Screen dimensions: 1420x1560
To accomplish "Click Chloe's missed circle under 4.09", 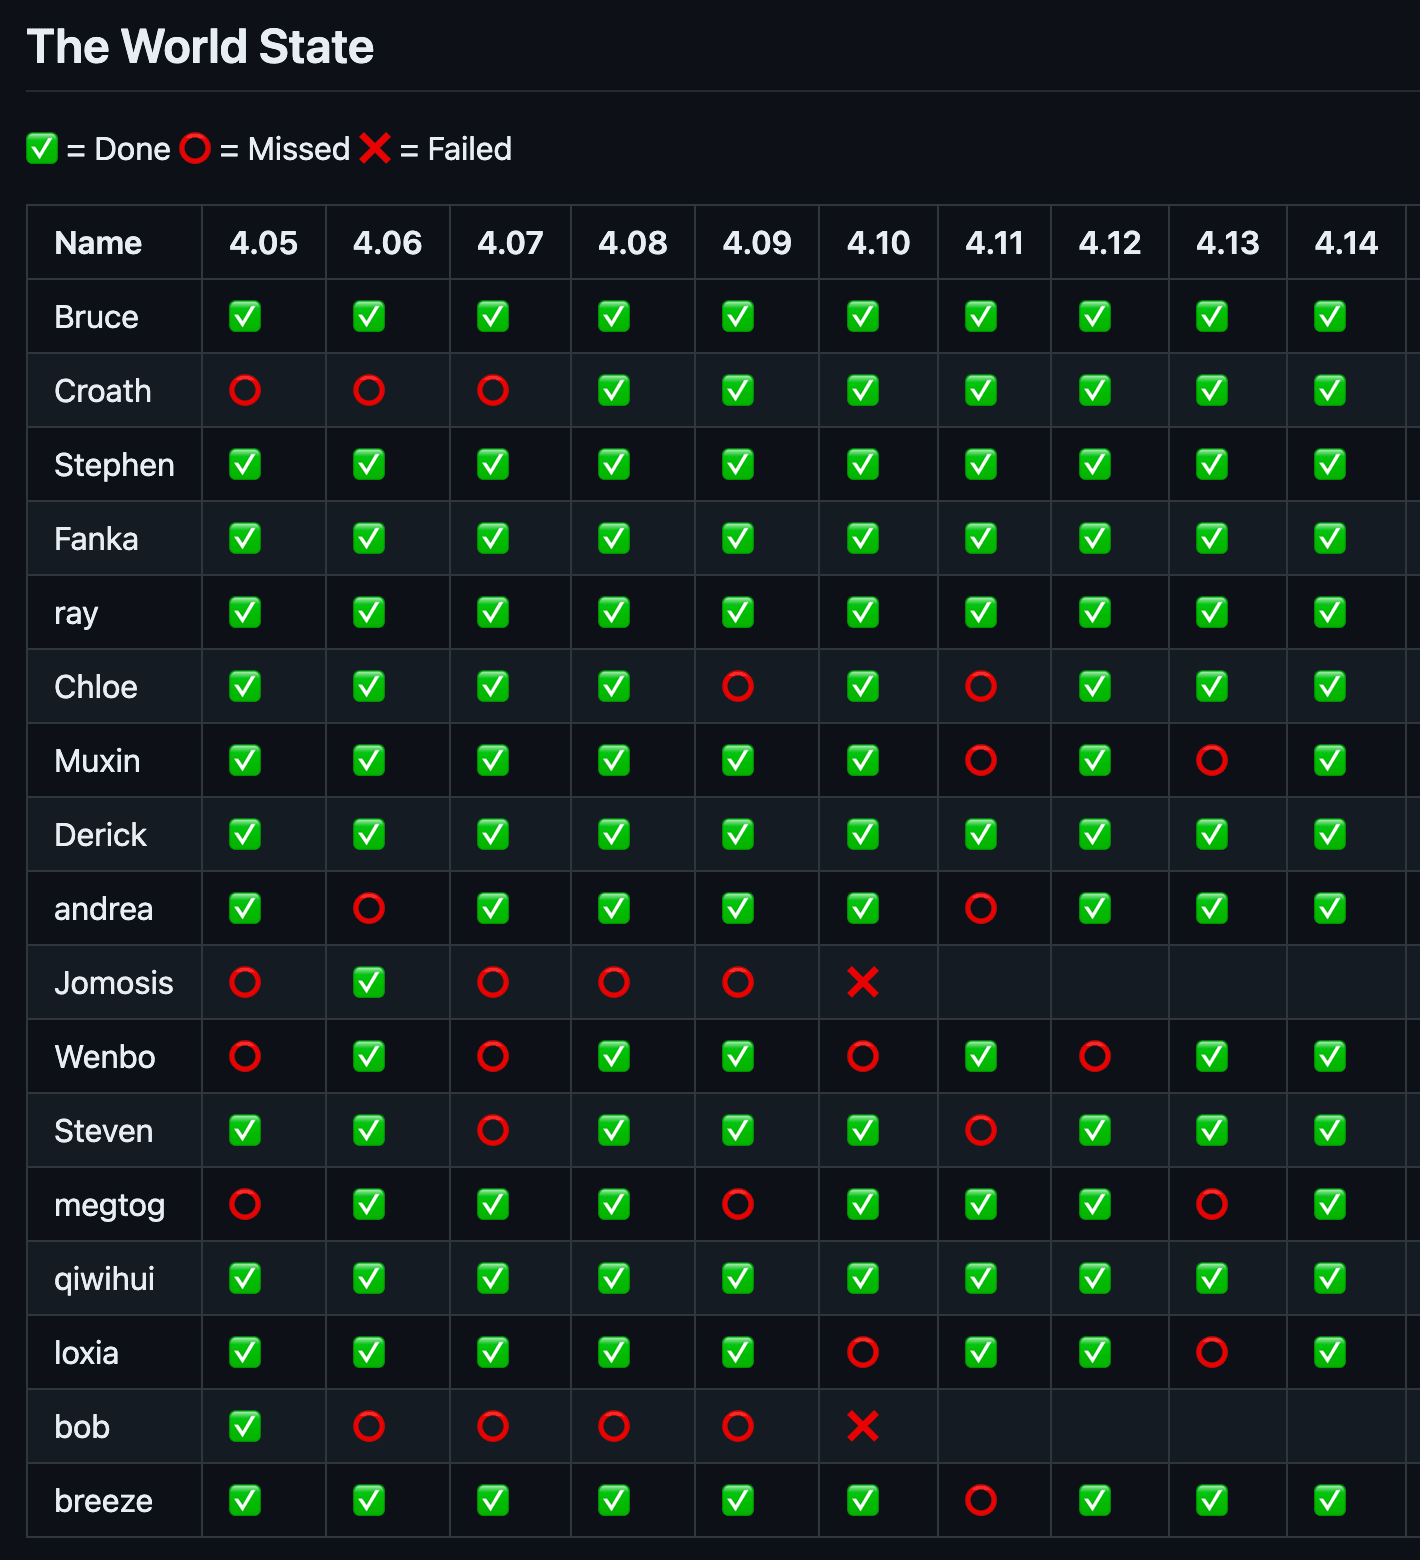I will click(x=738, y=687).
